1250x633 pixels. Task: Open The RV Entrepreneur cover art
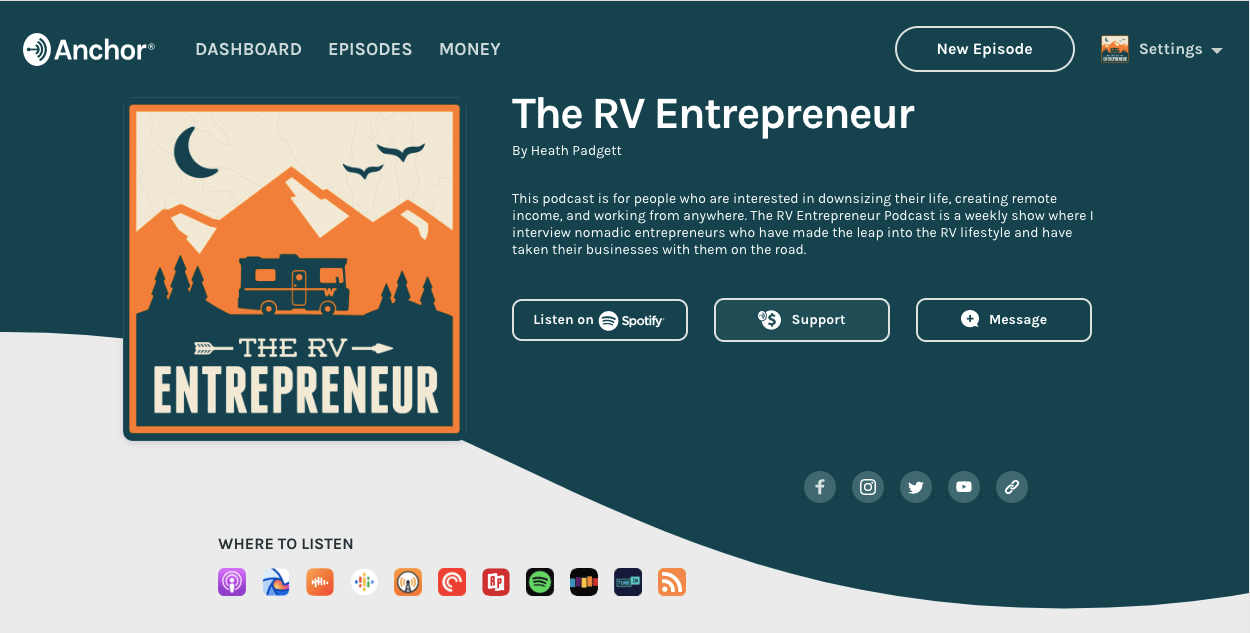295,269
